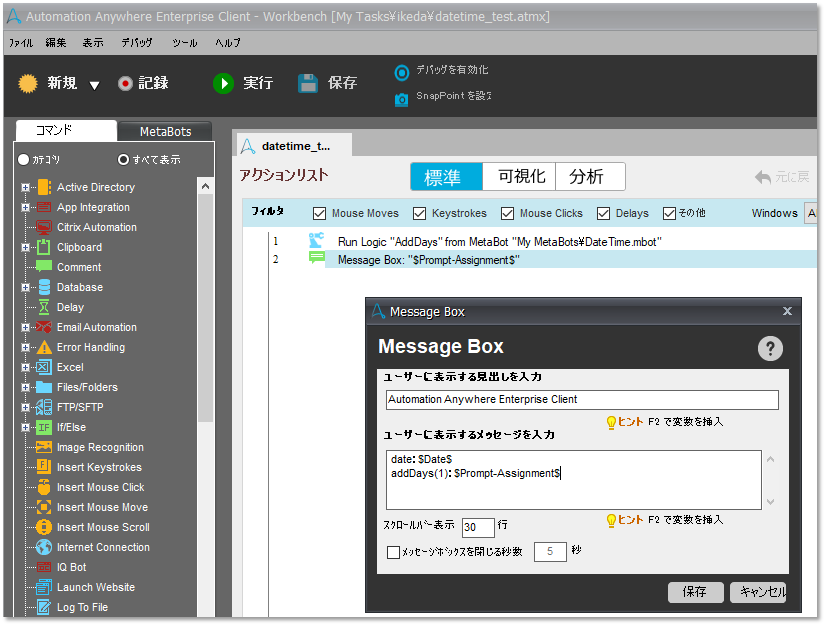Select the Citrix Automation icon

point(44,227)
